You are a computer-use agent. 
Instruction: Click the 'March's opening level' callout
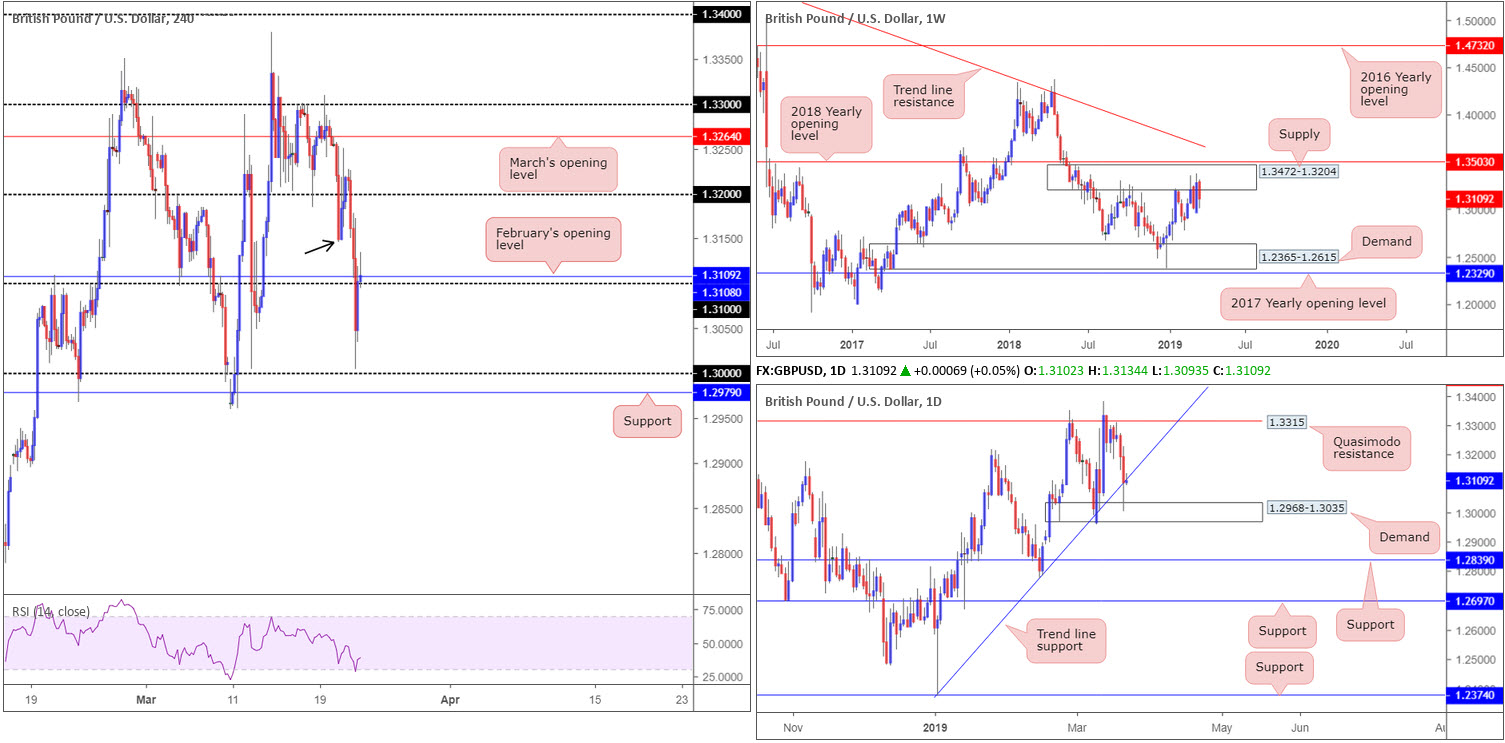(x=558, y=167)
